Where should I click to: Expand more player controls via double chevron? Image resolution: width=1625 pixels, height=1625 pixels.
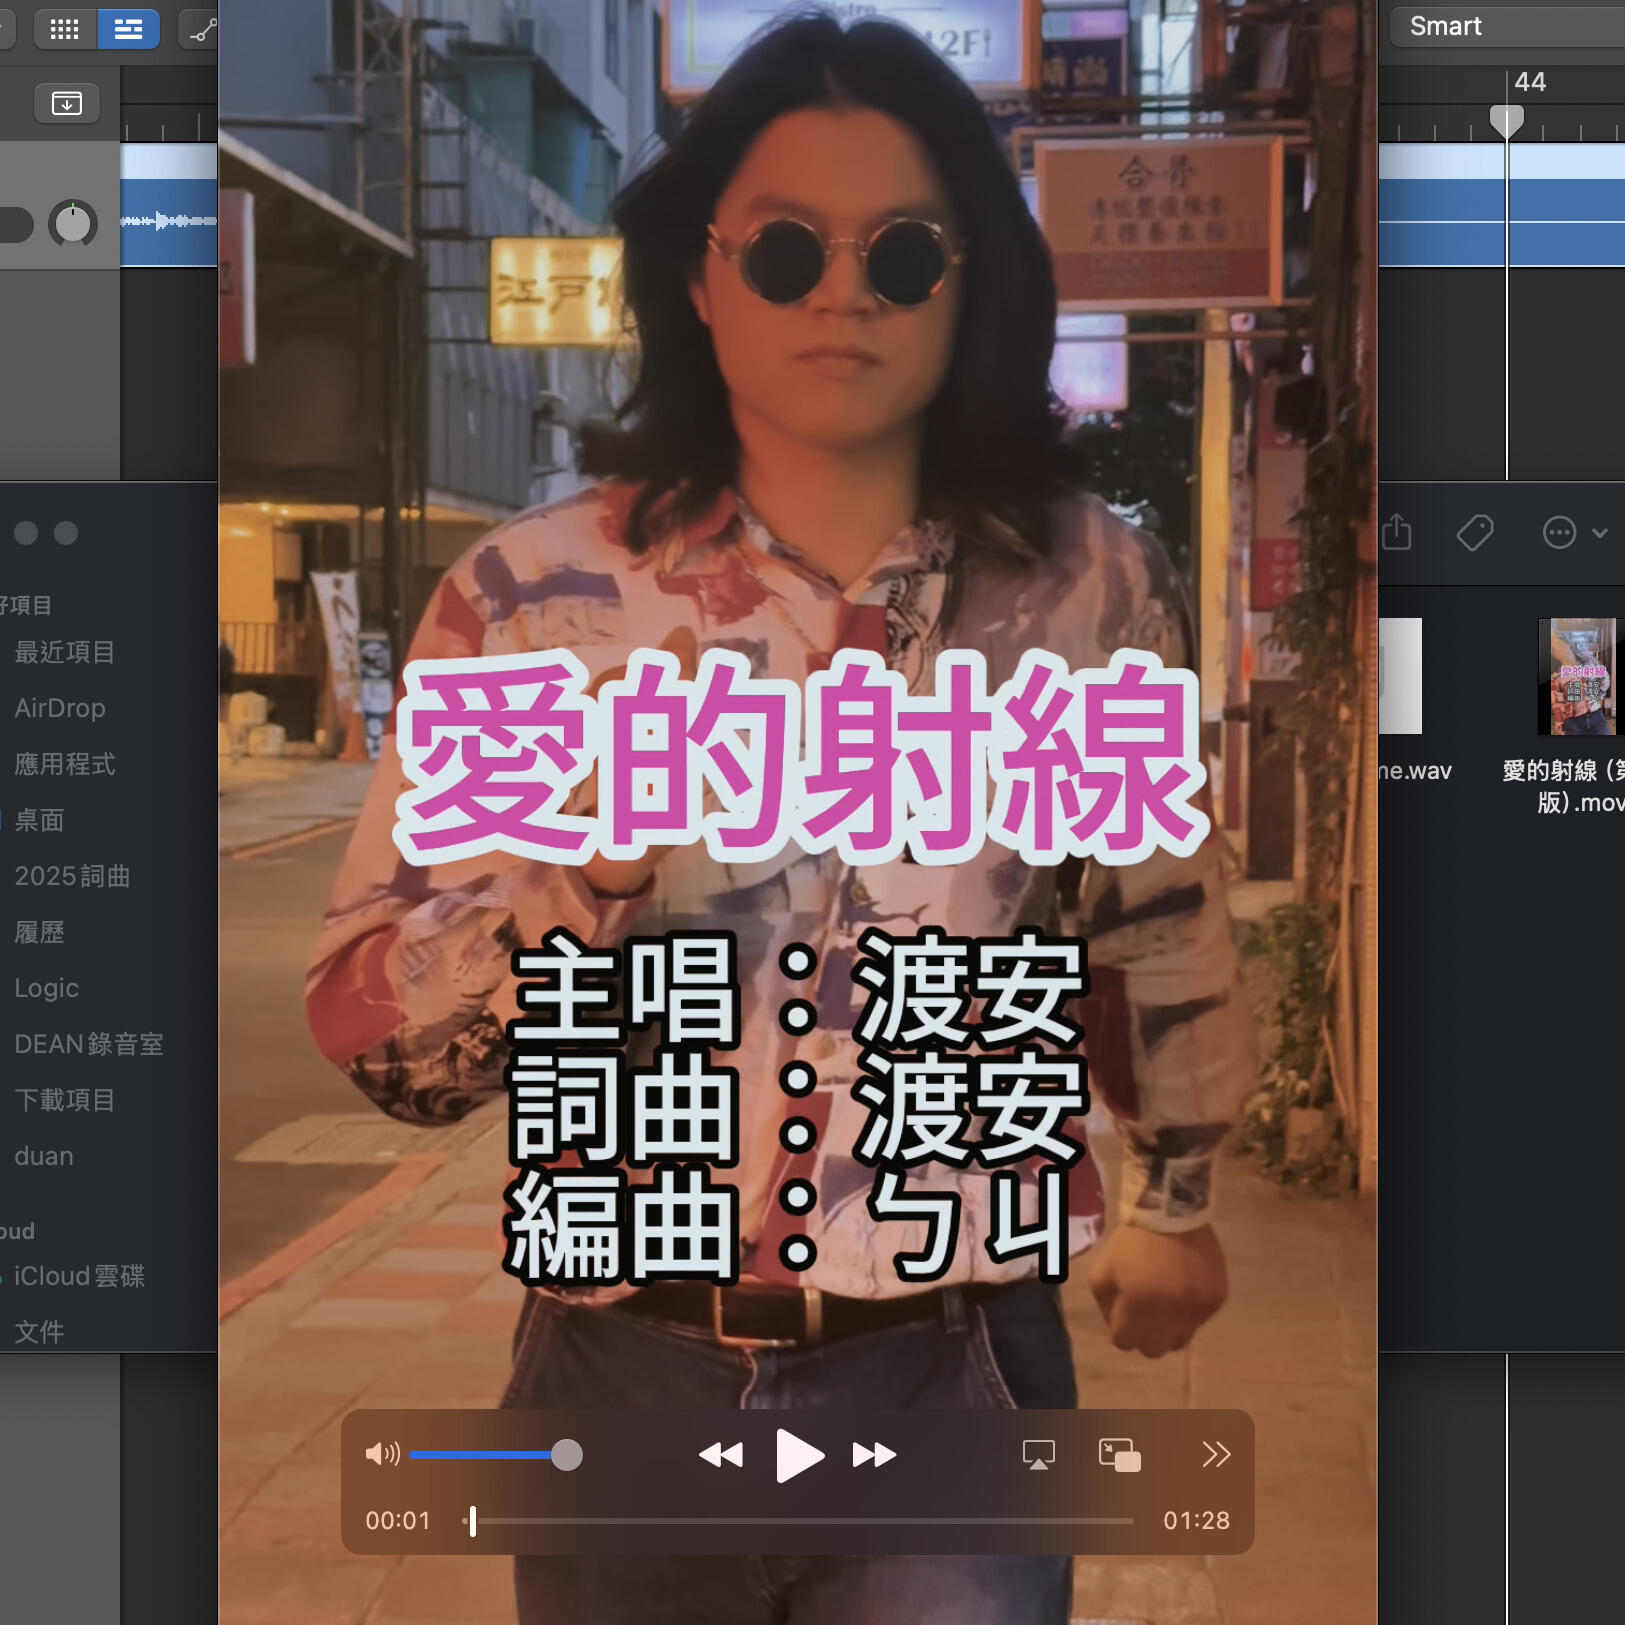coord(1215,1455)
